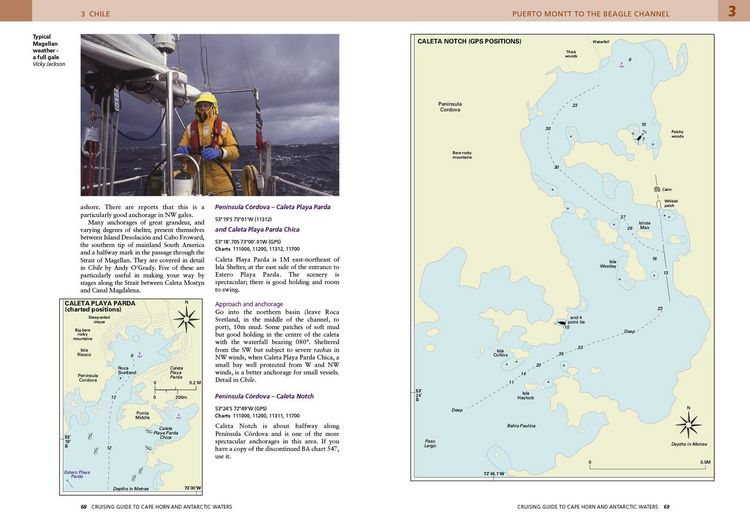Click the boat symbol near Patchy woods

click(x=640, y=137)
